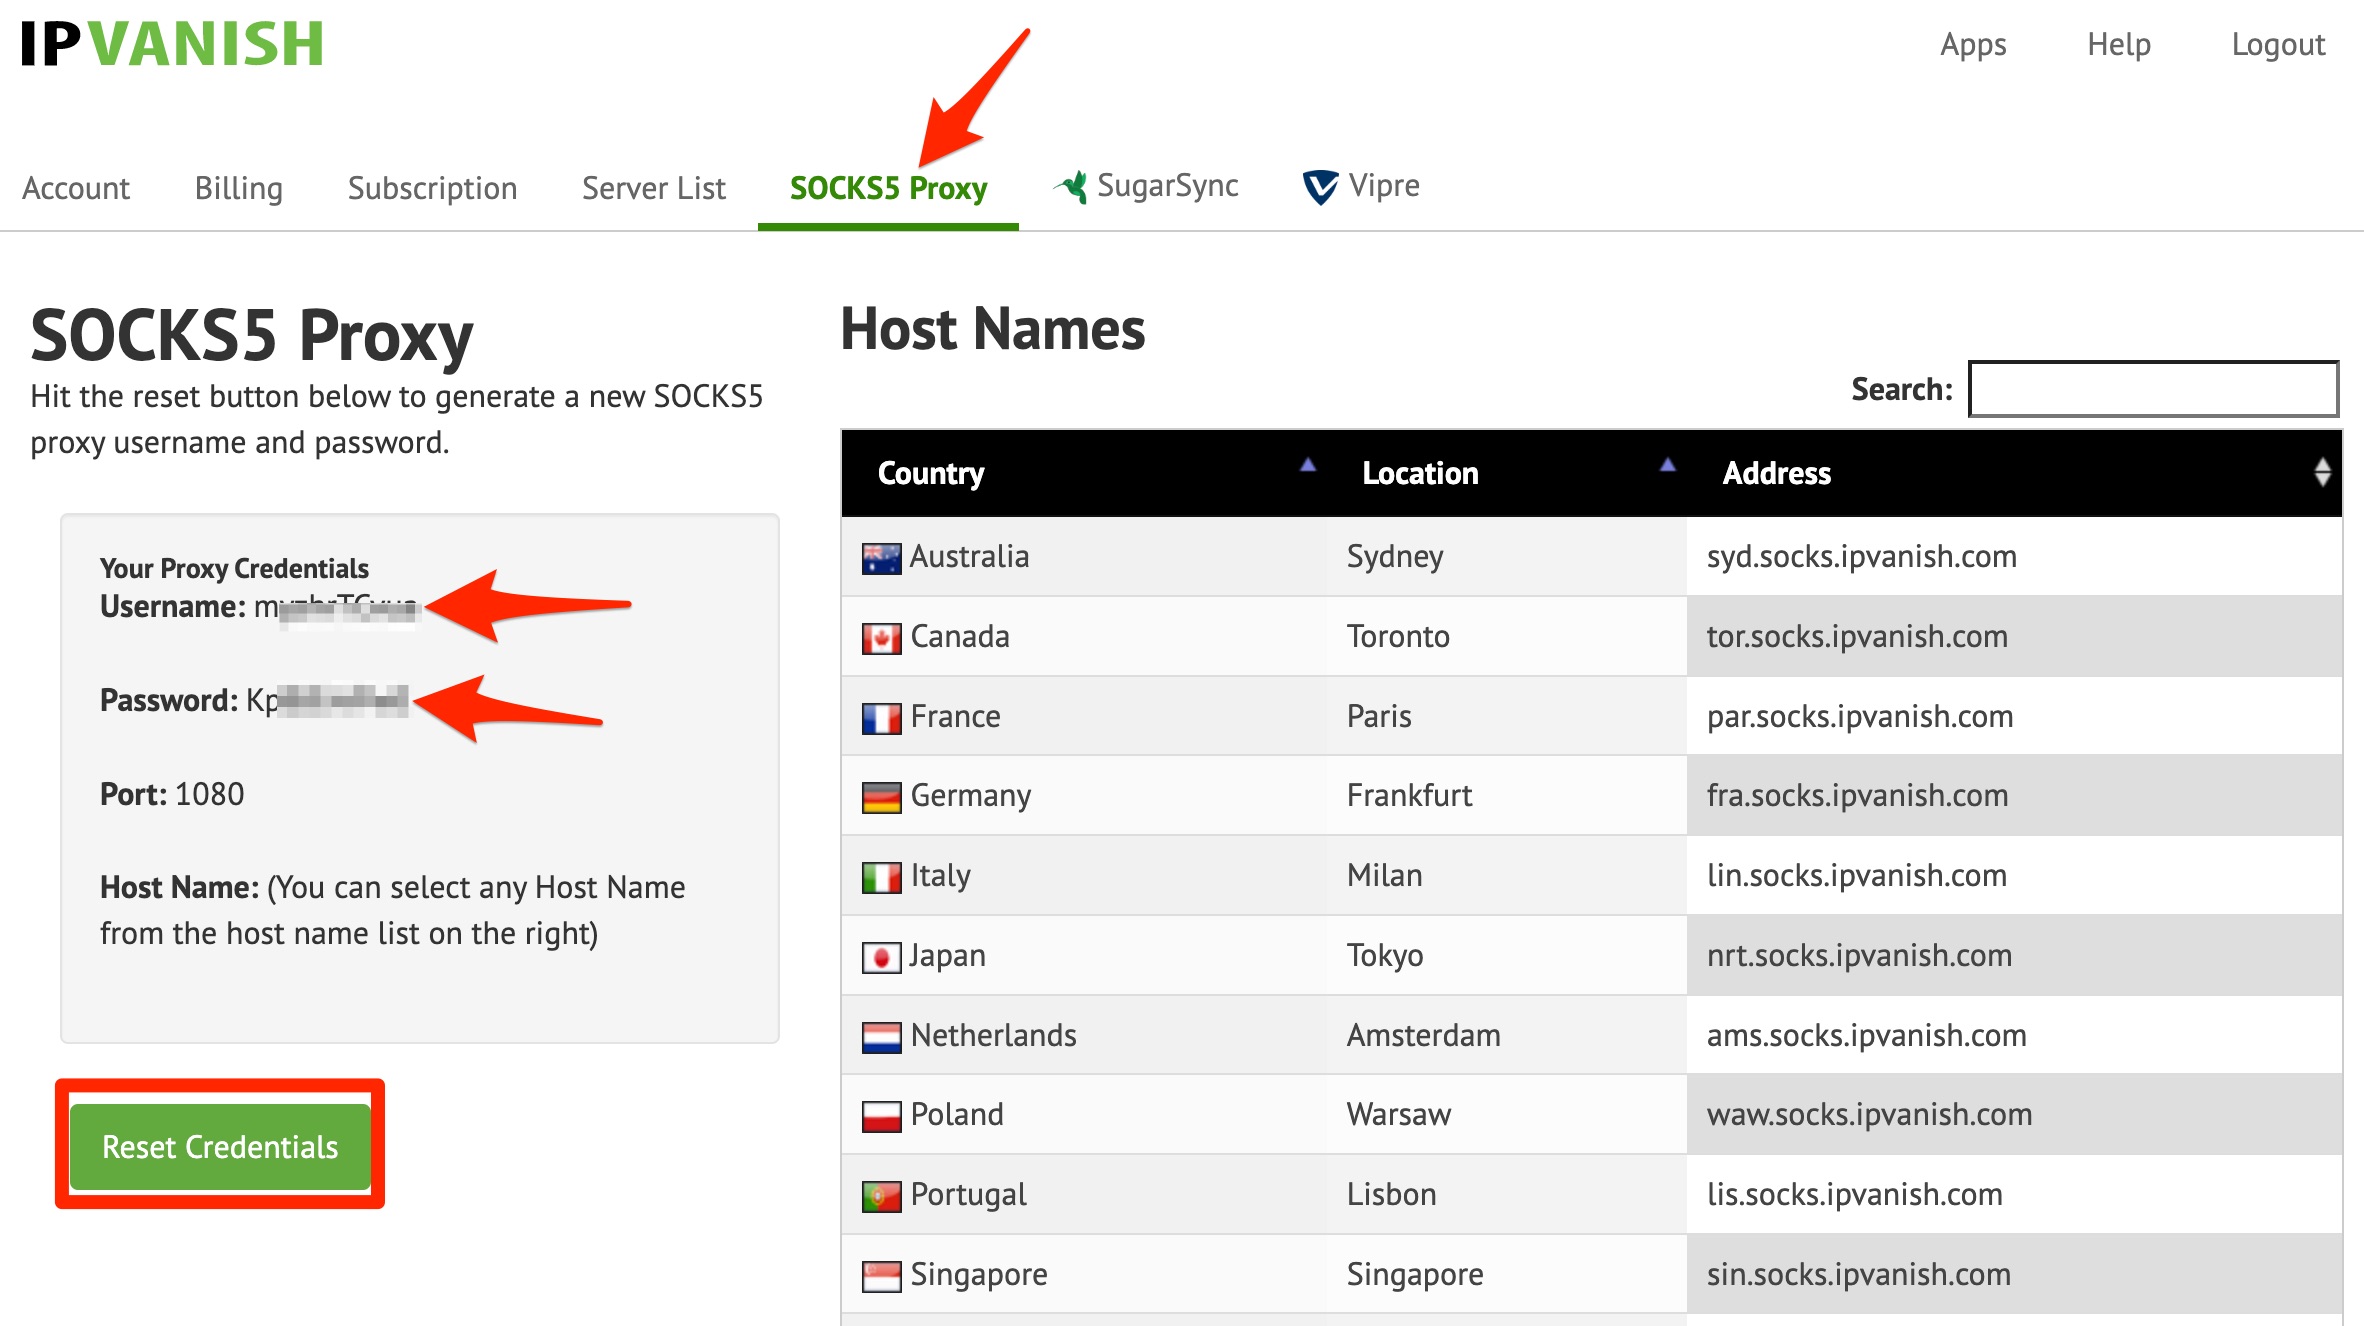
Task: Click the Poland country name
Action: point(957,1114)
